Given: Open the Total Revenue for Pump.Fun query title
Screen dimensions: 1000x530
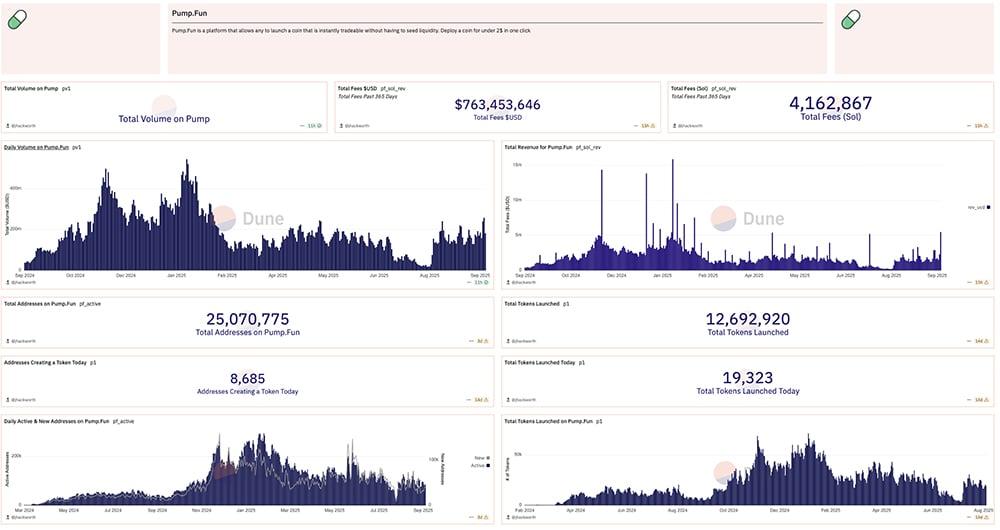Looking at the screenshot, I should 538,147.
